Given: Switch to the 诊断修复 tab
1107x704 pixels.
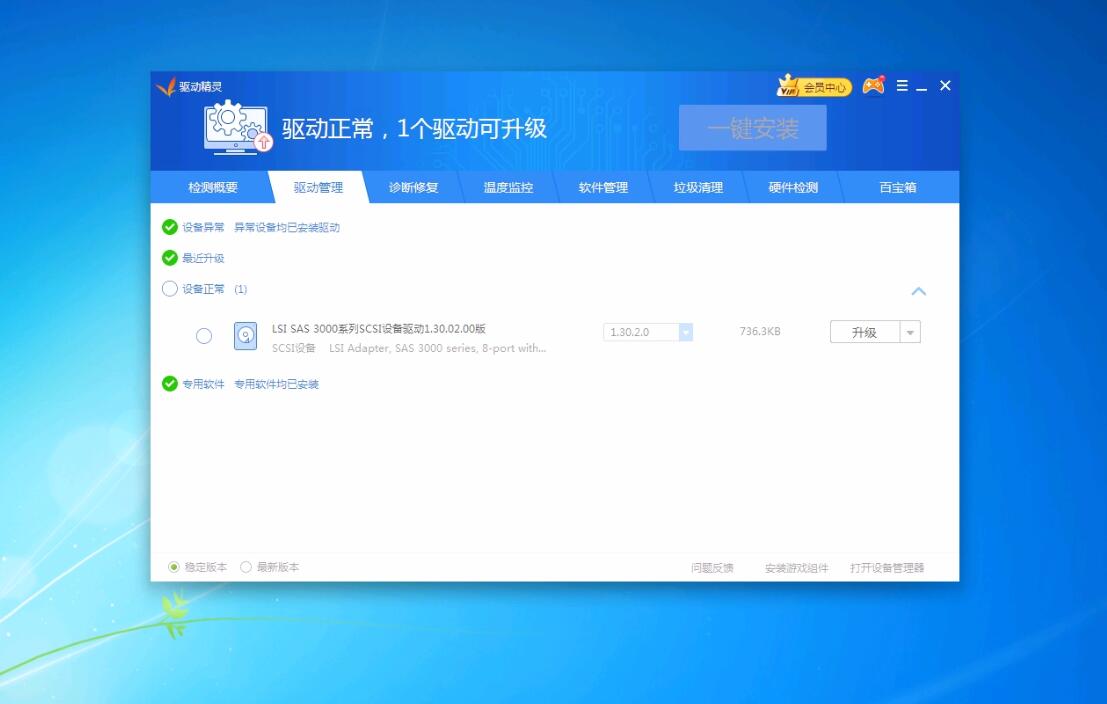Looking at the screenshot, I should (x=413, y=187).
